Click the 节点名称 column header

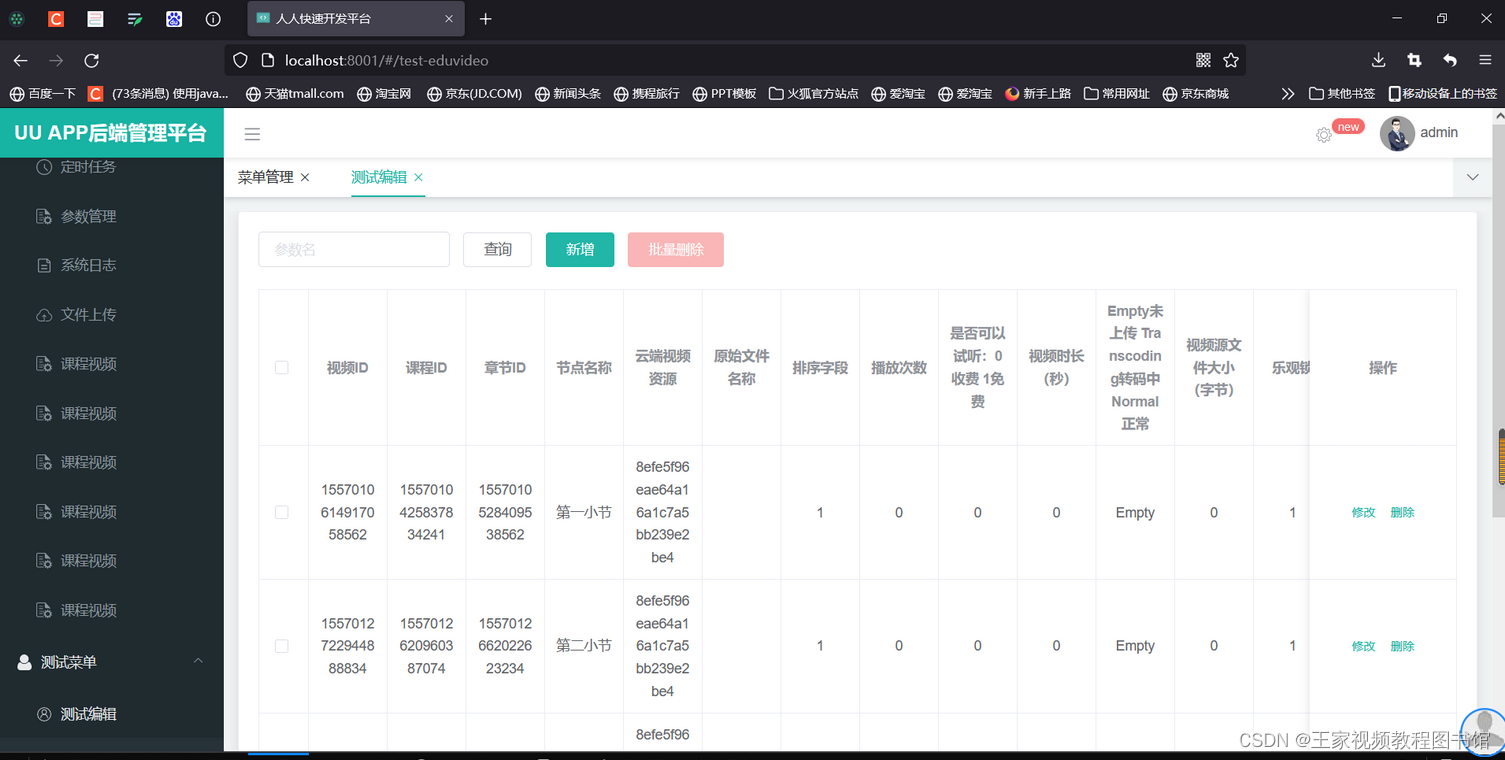coord(584,368)
